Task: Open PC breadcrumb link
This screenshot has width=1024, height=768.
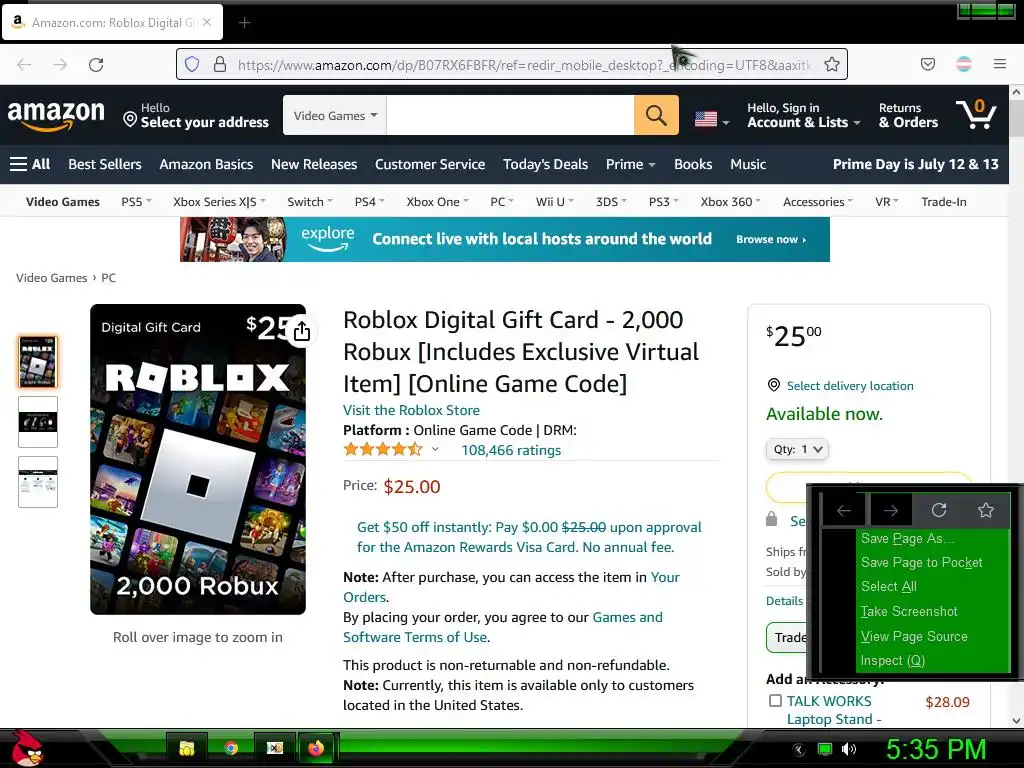Action: point(108,278)
